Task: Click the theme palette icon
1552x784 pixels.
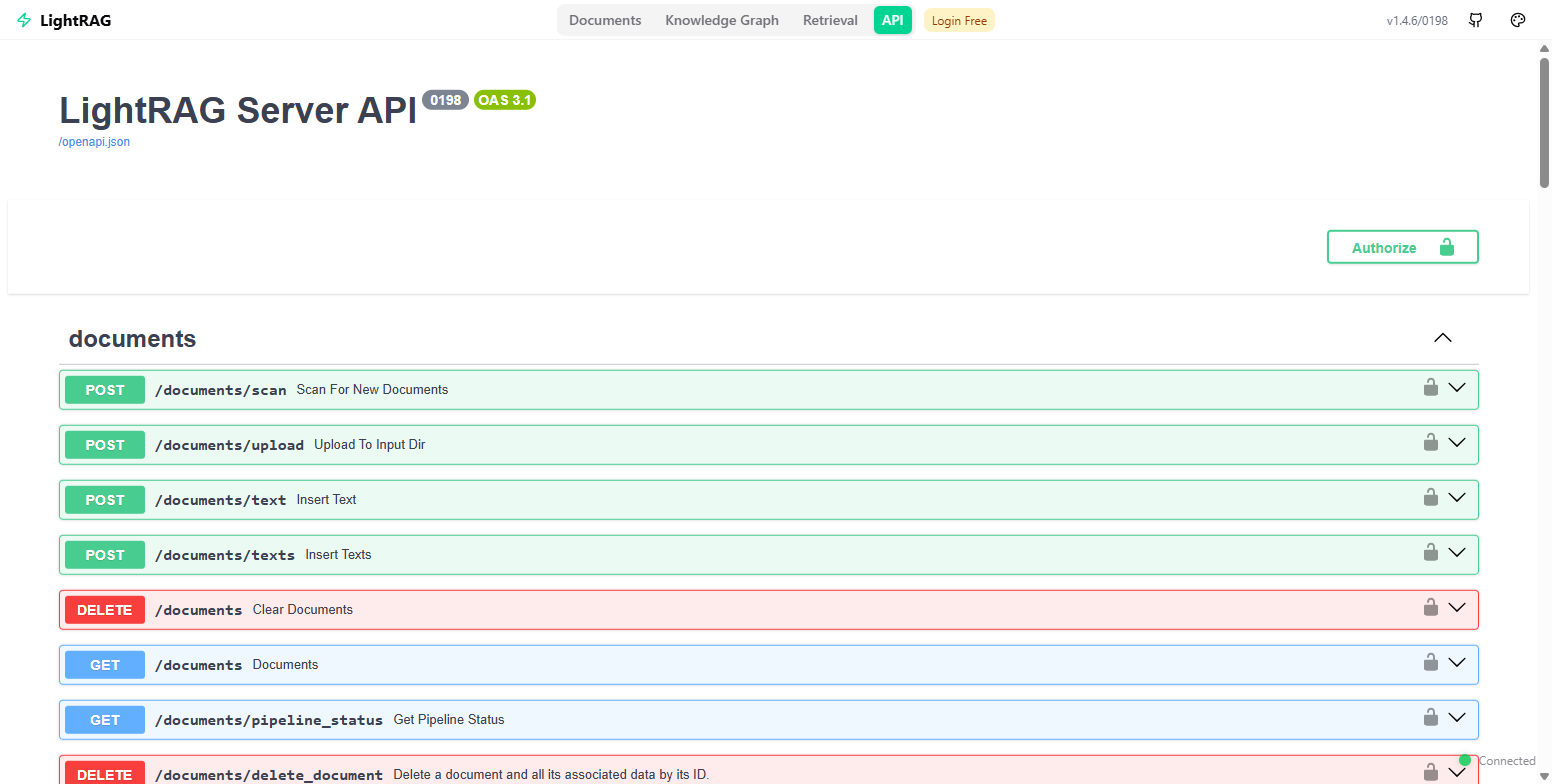Action: tap(1517, 20)
